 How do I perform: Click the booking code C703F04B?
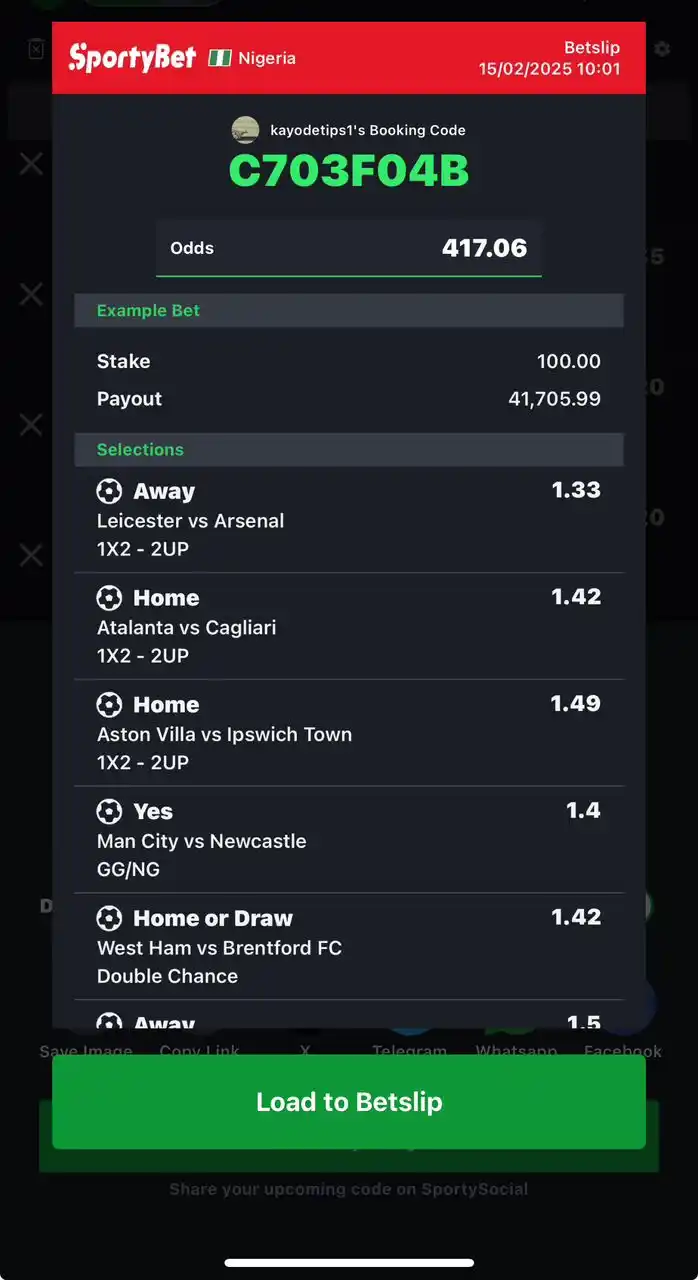(x=348, y=171)
